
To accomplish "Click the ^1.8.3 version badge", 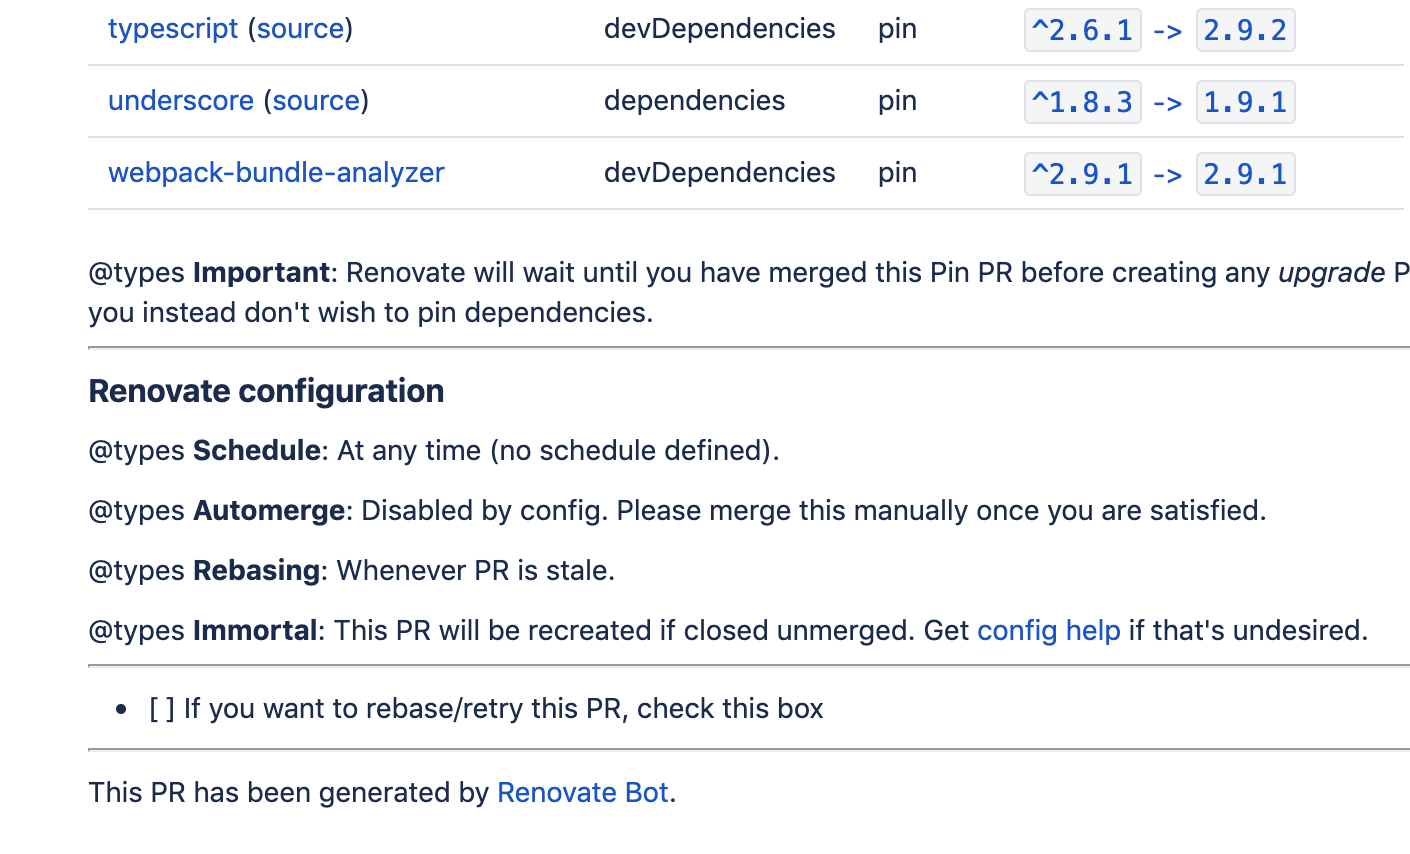I will point(1083,102).
